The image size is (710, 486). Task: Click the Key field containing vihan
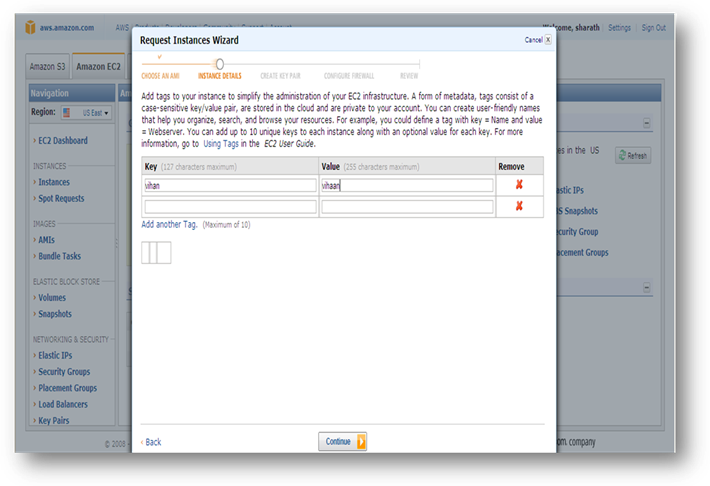click(x=230, y=185)
